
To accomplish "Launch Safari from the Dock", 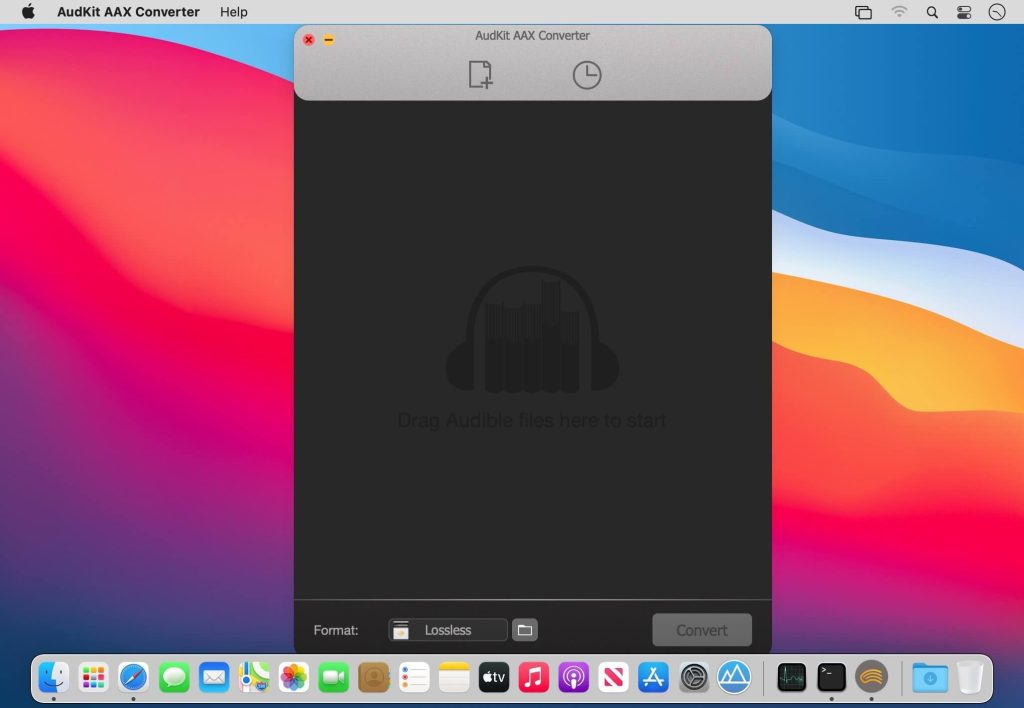I will [x=133, y=677].
